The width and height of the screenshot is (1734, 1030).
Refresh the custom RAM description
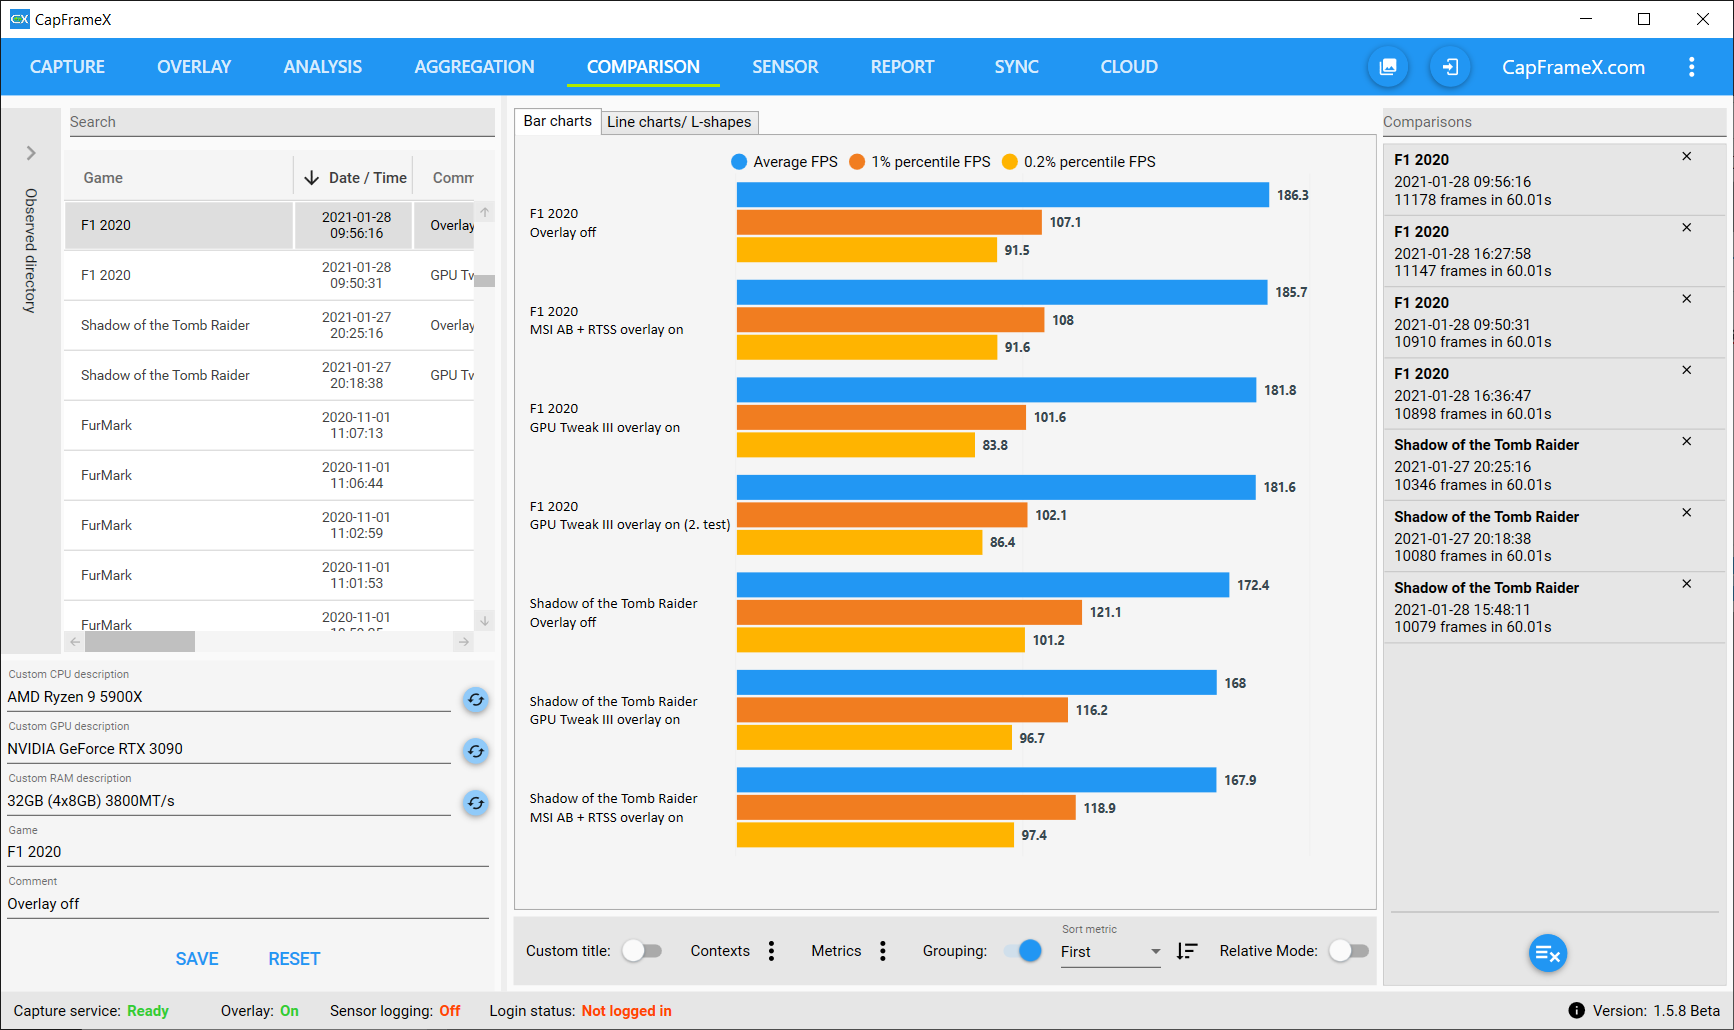(476, 803)
